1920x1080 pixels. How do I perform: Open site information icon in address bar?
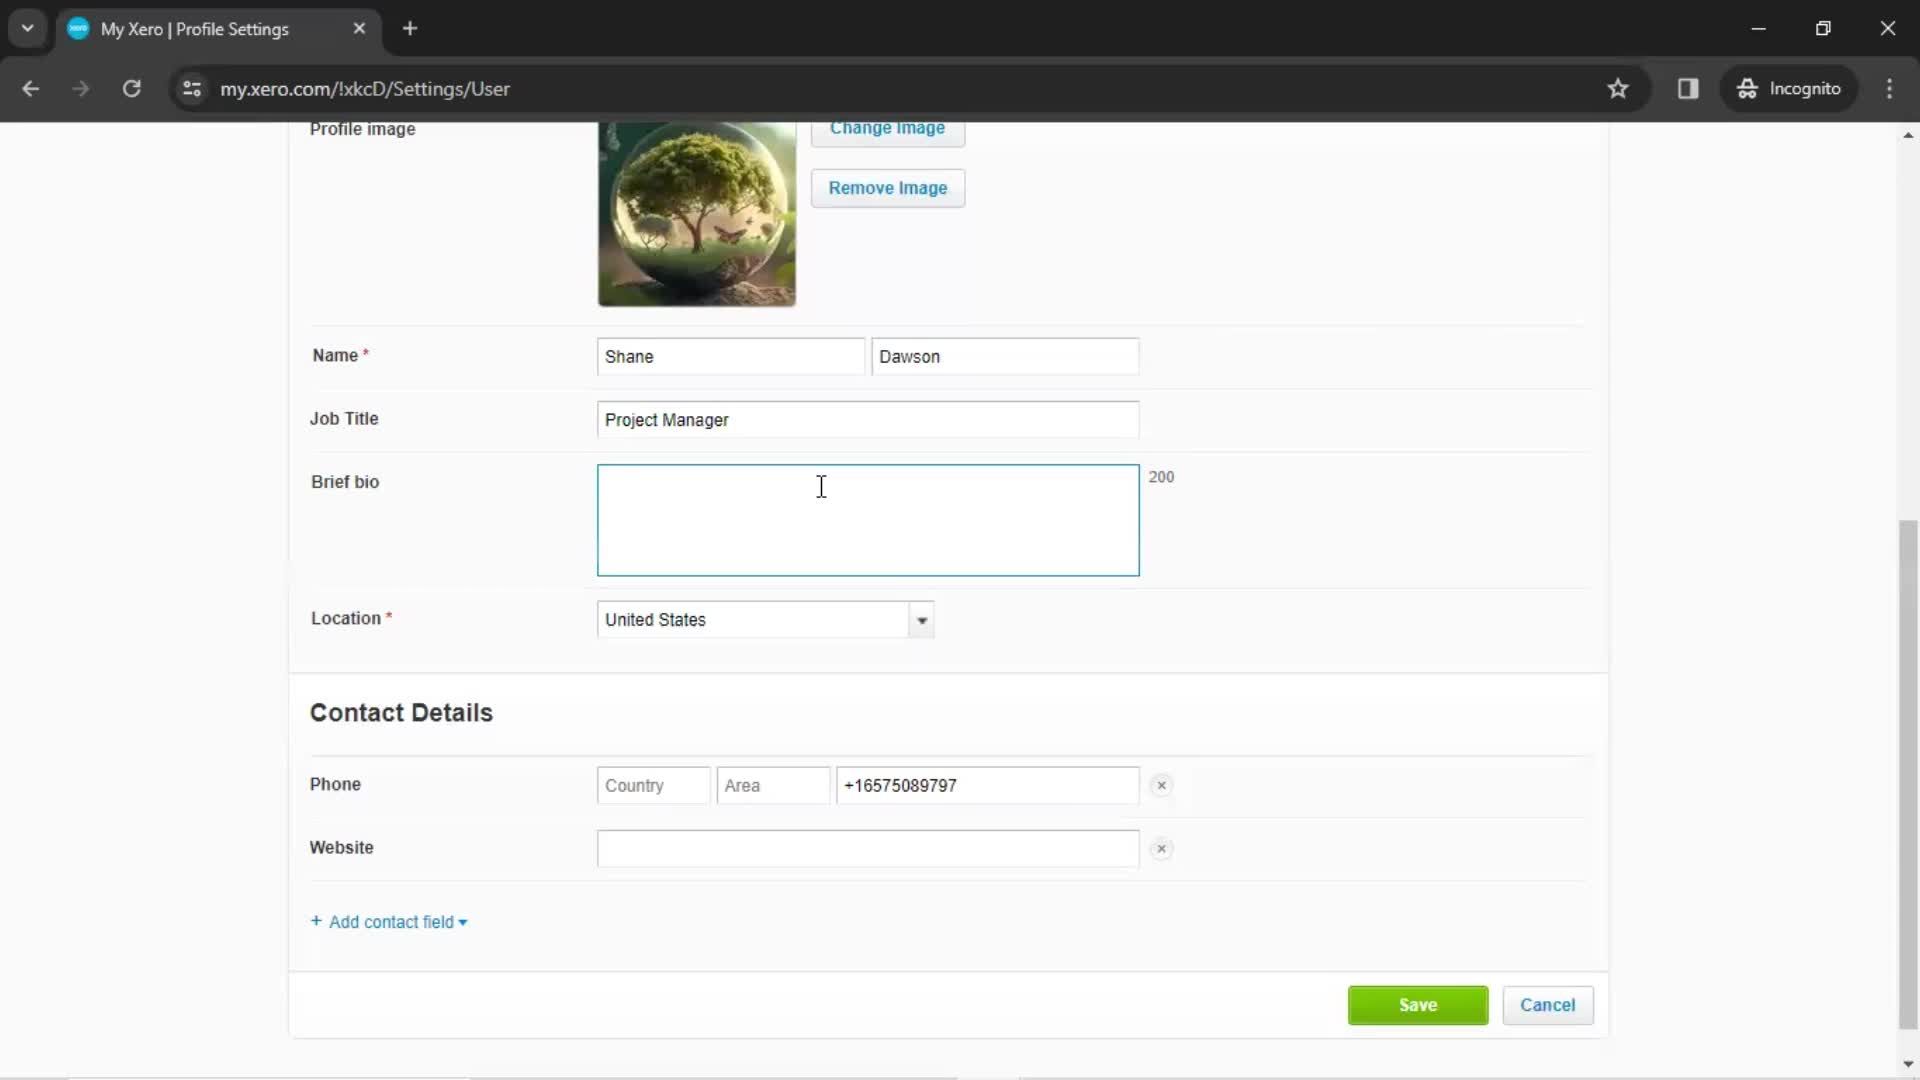point(192,88)
